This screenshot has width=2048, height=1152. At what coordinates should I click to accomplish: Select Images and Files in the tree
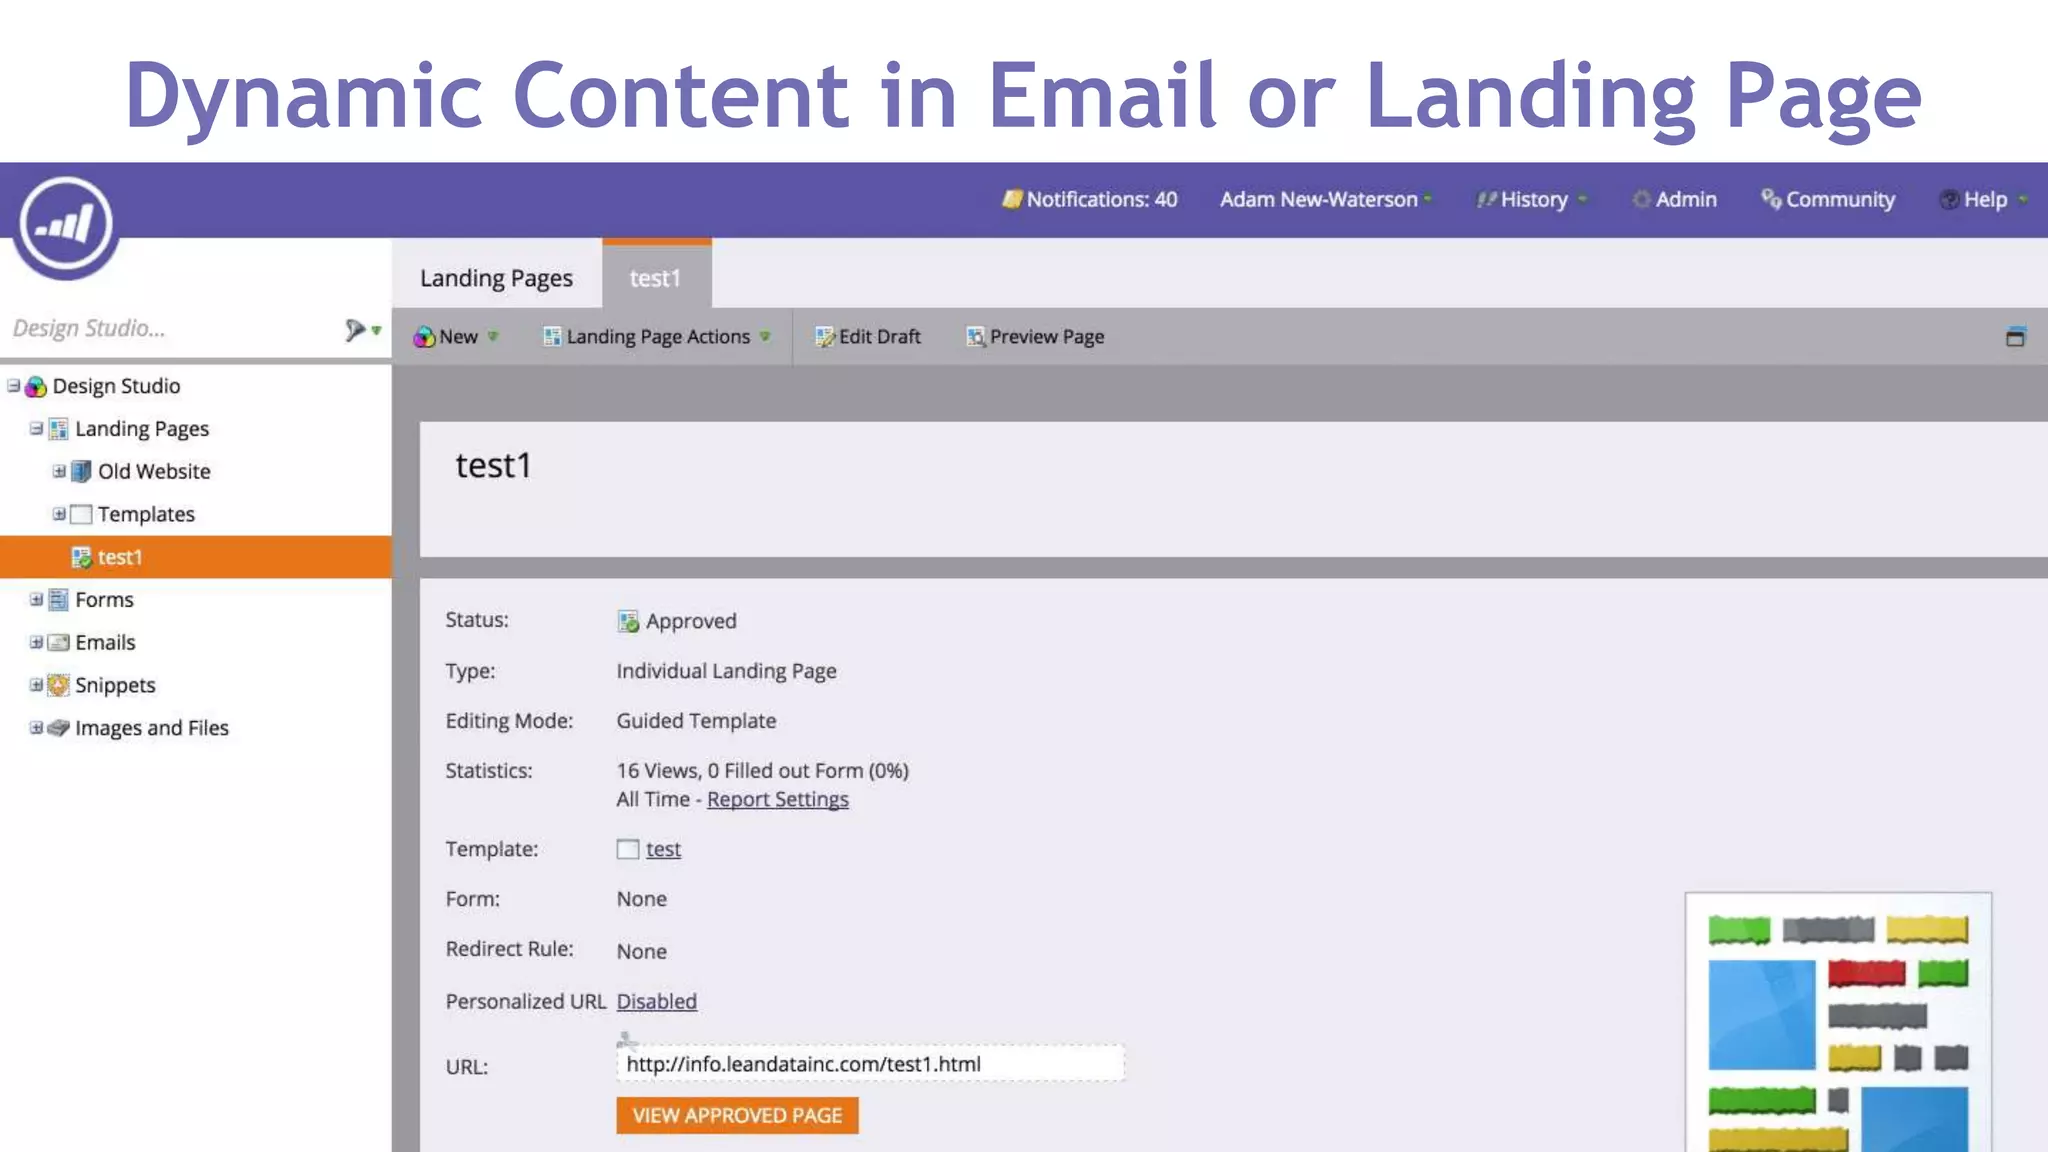152,728
